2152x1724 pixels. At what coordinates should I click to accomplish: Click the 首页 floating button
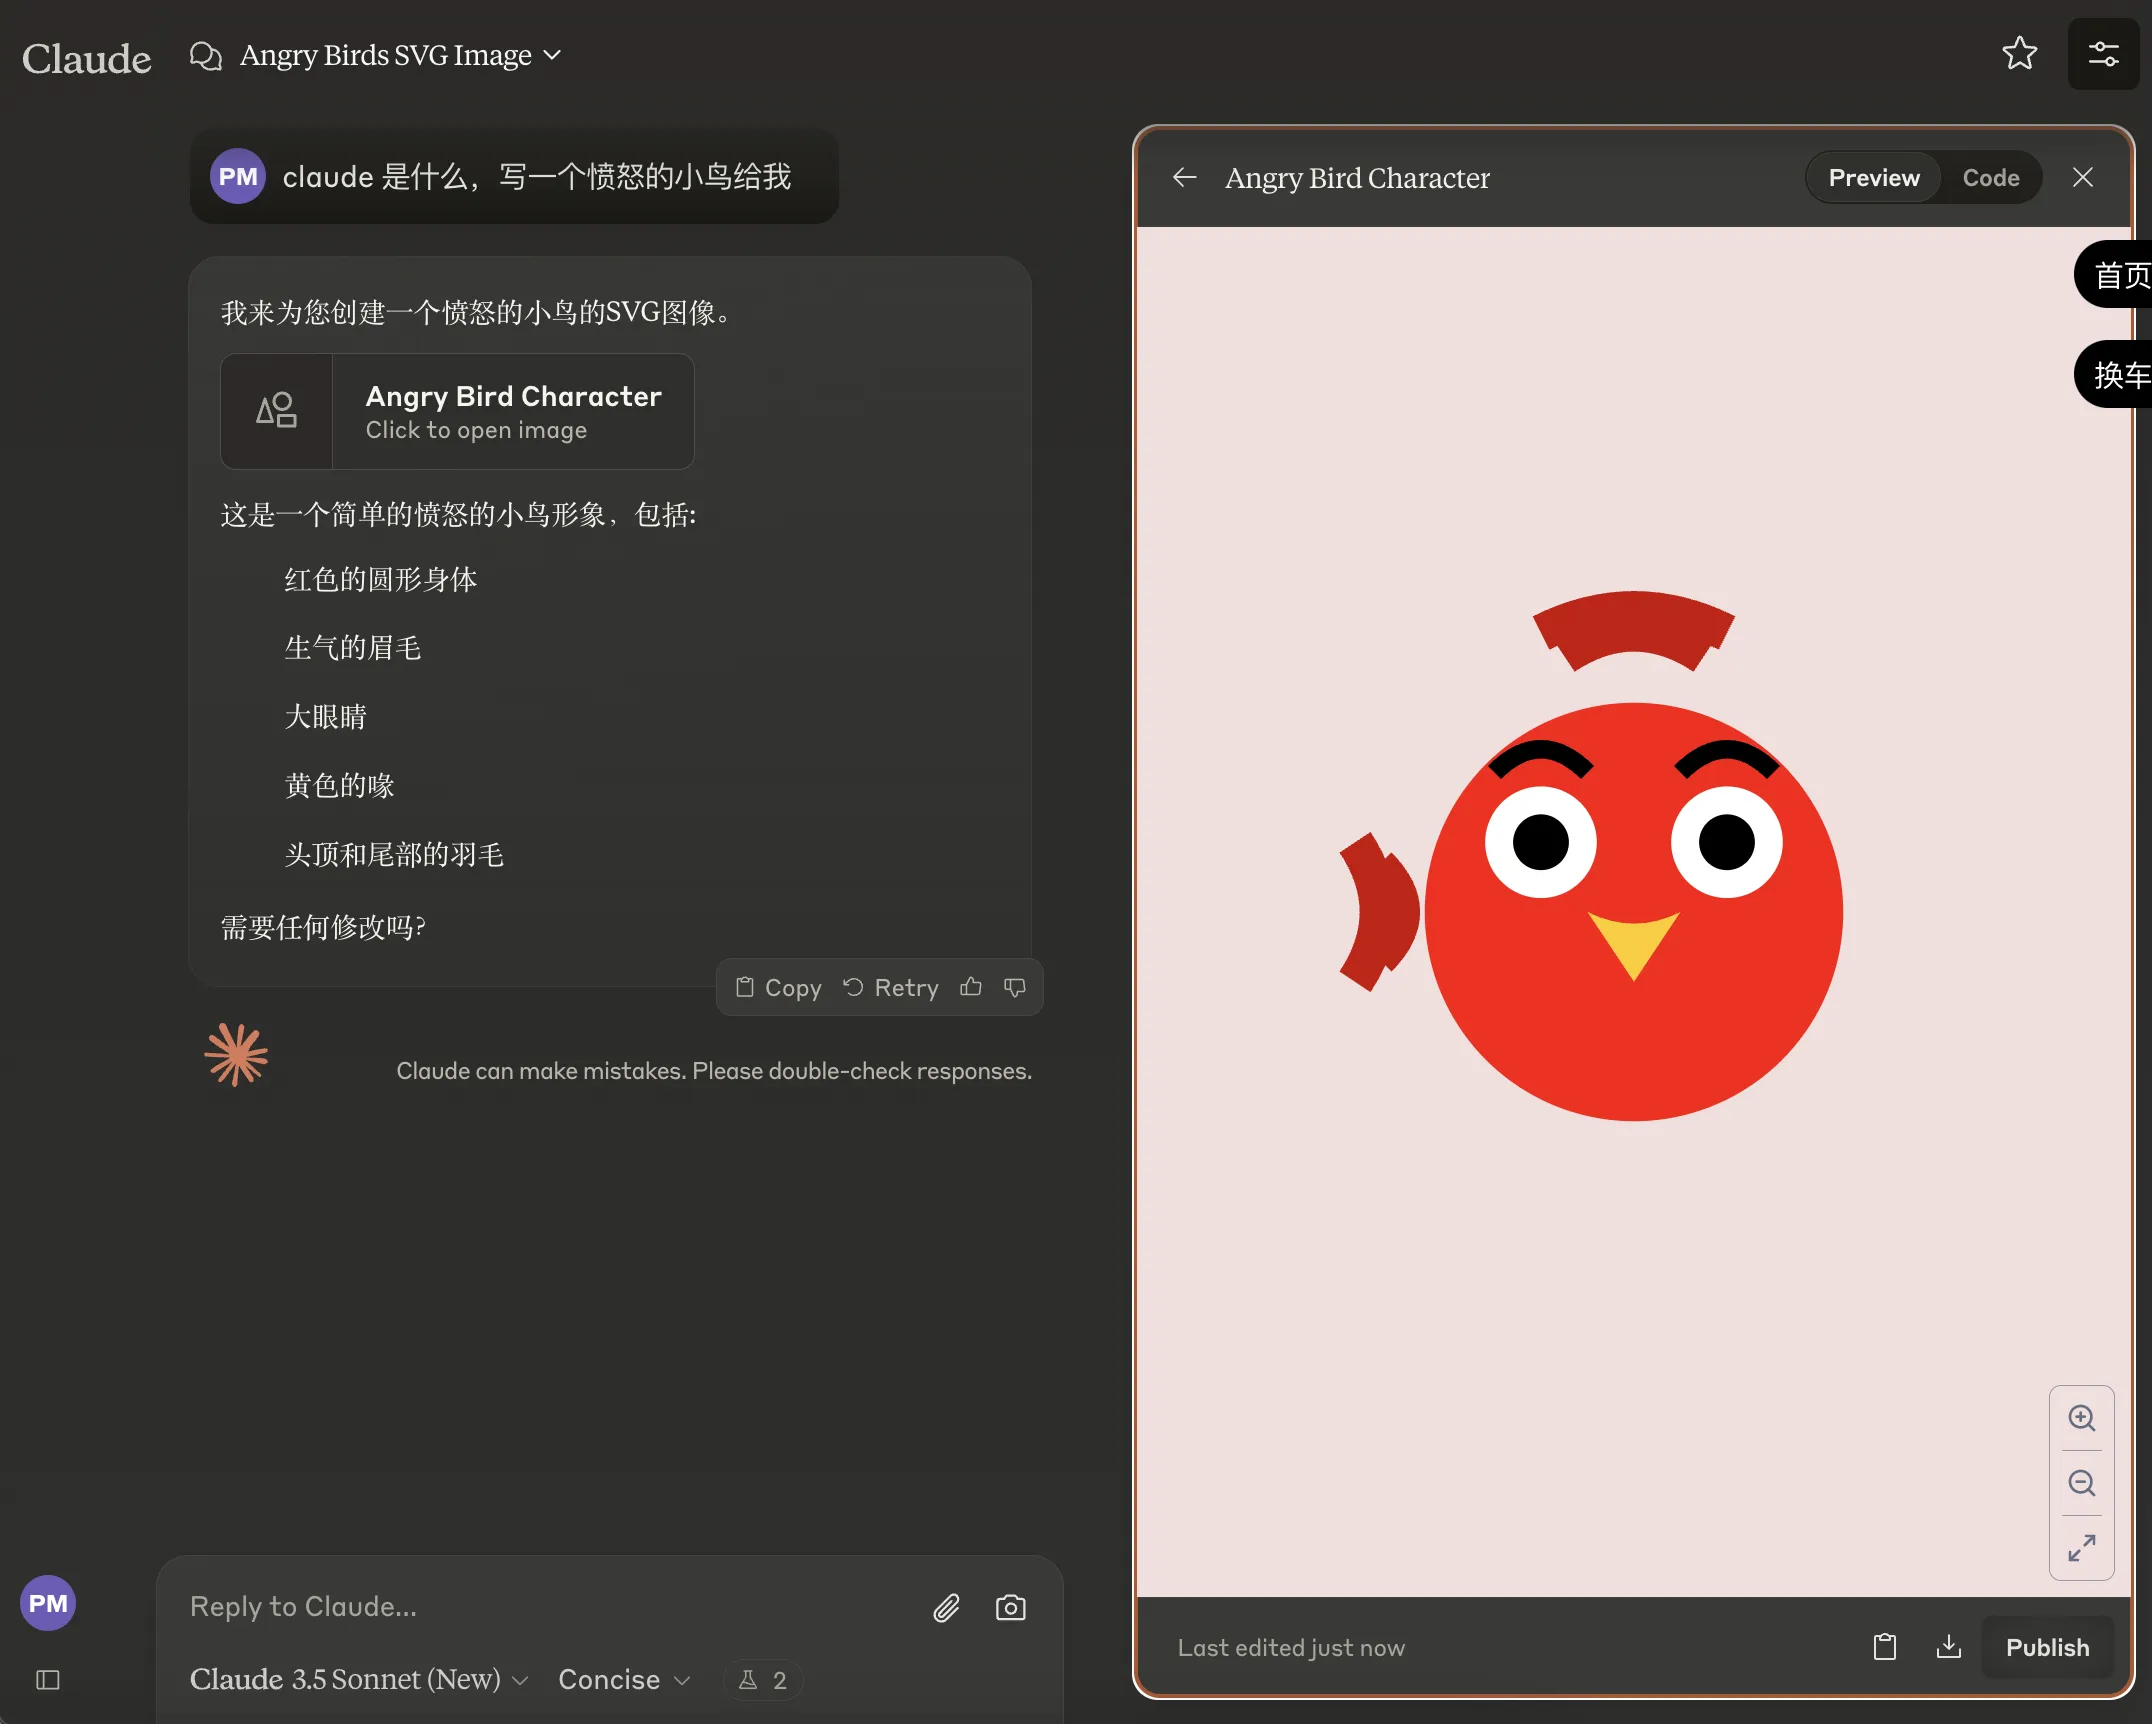[x=2113, y=275]
